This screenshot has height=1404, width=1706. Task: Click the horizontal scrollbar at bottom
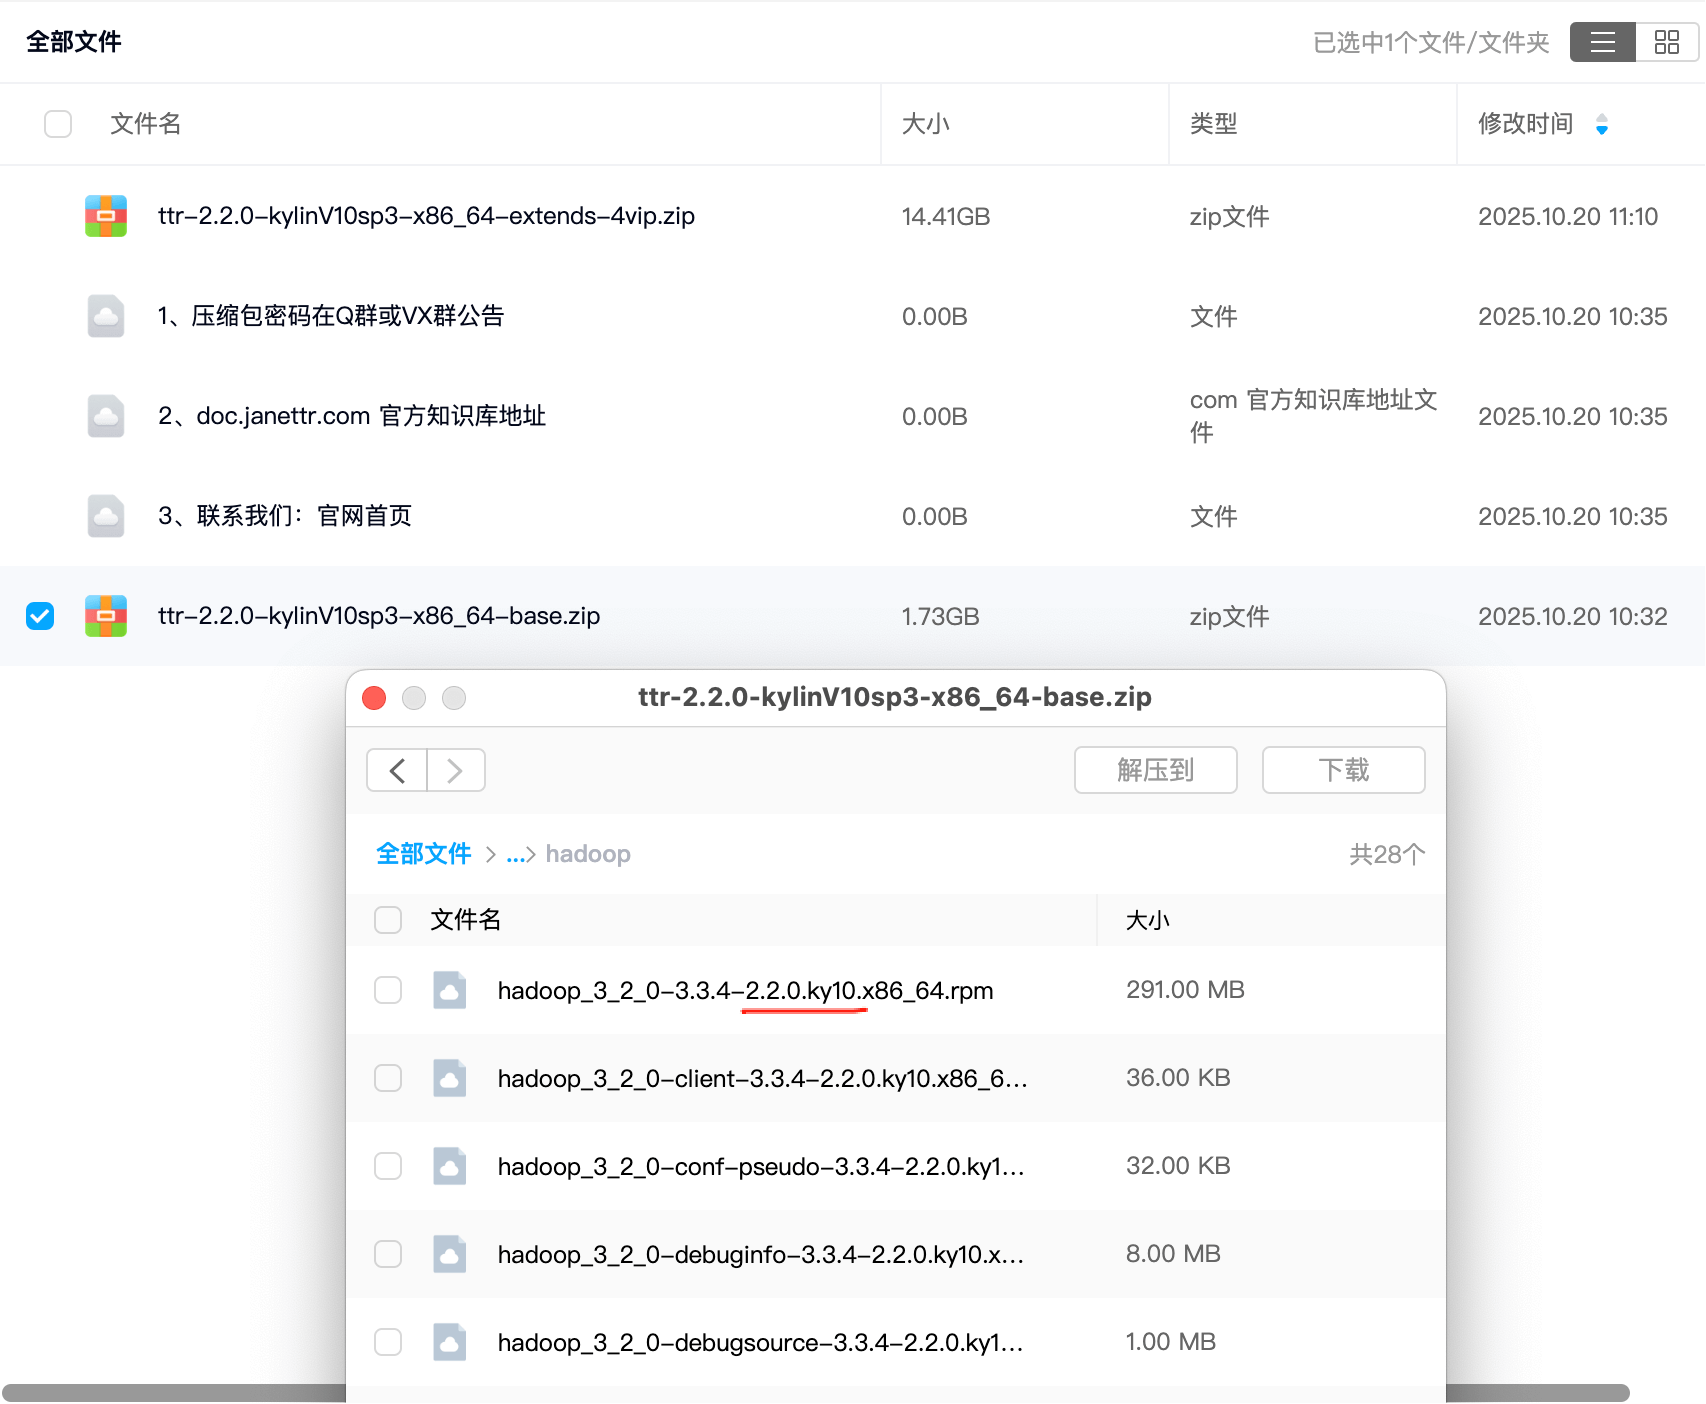coord(170,1393)
